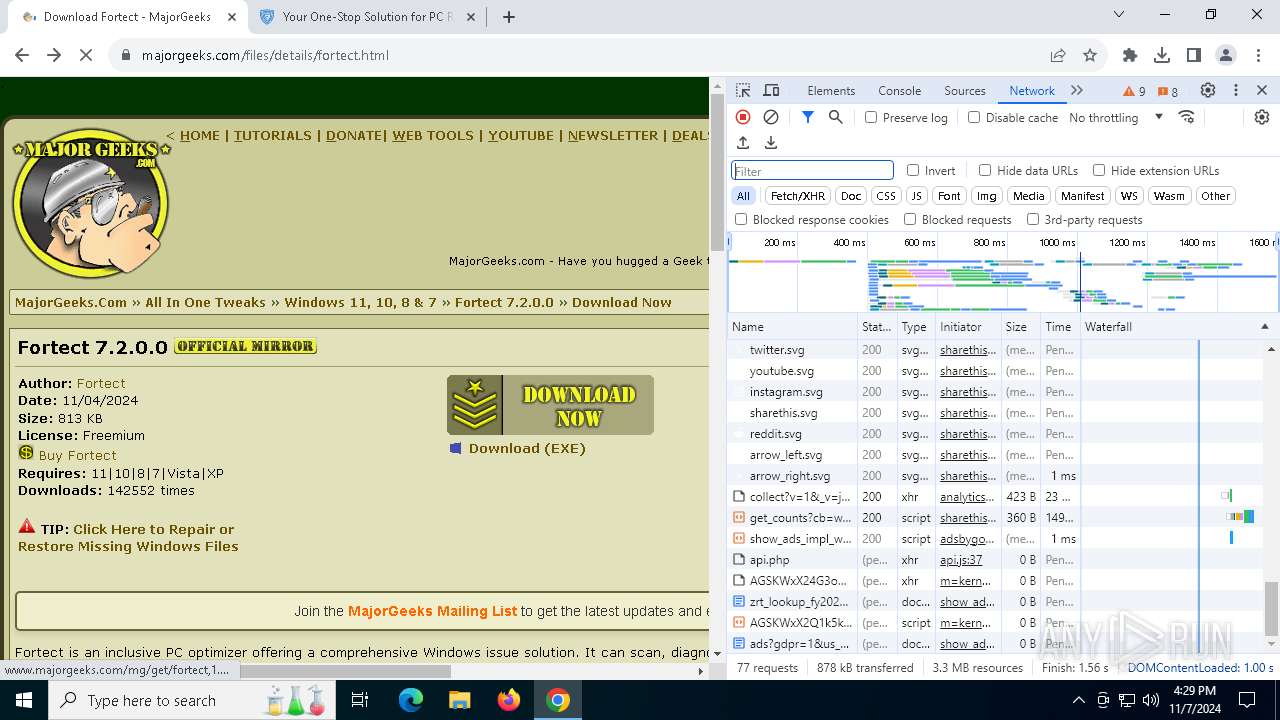Check Blocked response cookies
Screen dimensions: 1280x720
[x=741, y=219]
